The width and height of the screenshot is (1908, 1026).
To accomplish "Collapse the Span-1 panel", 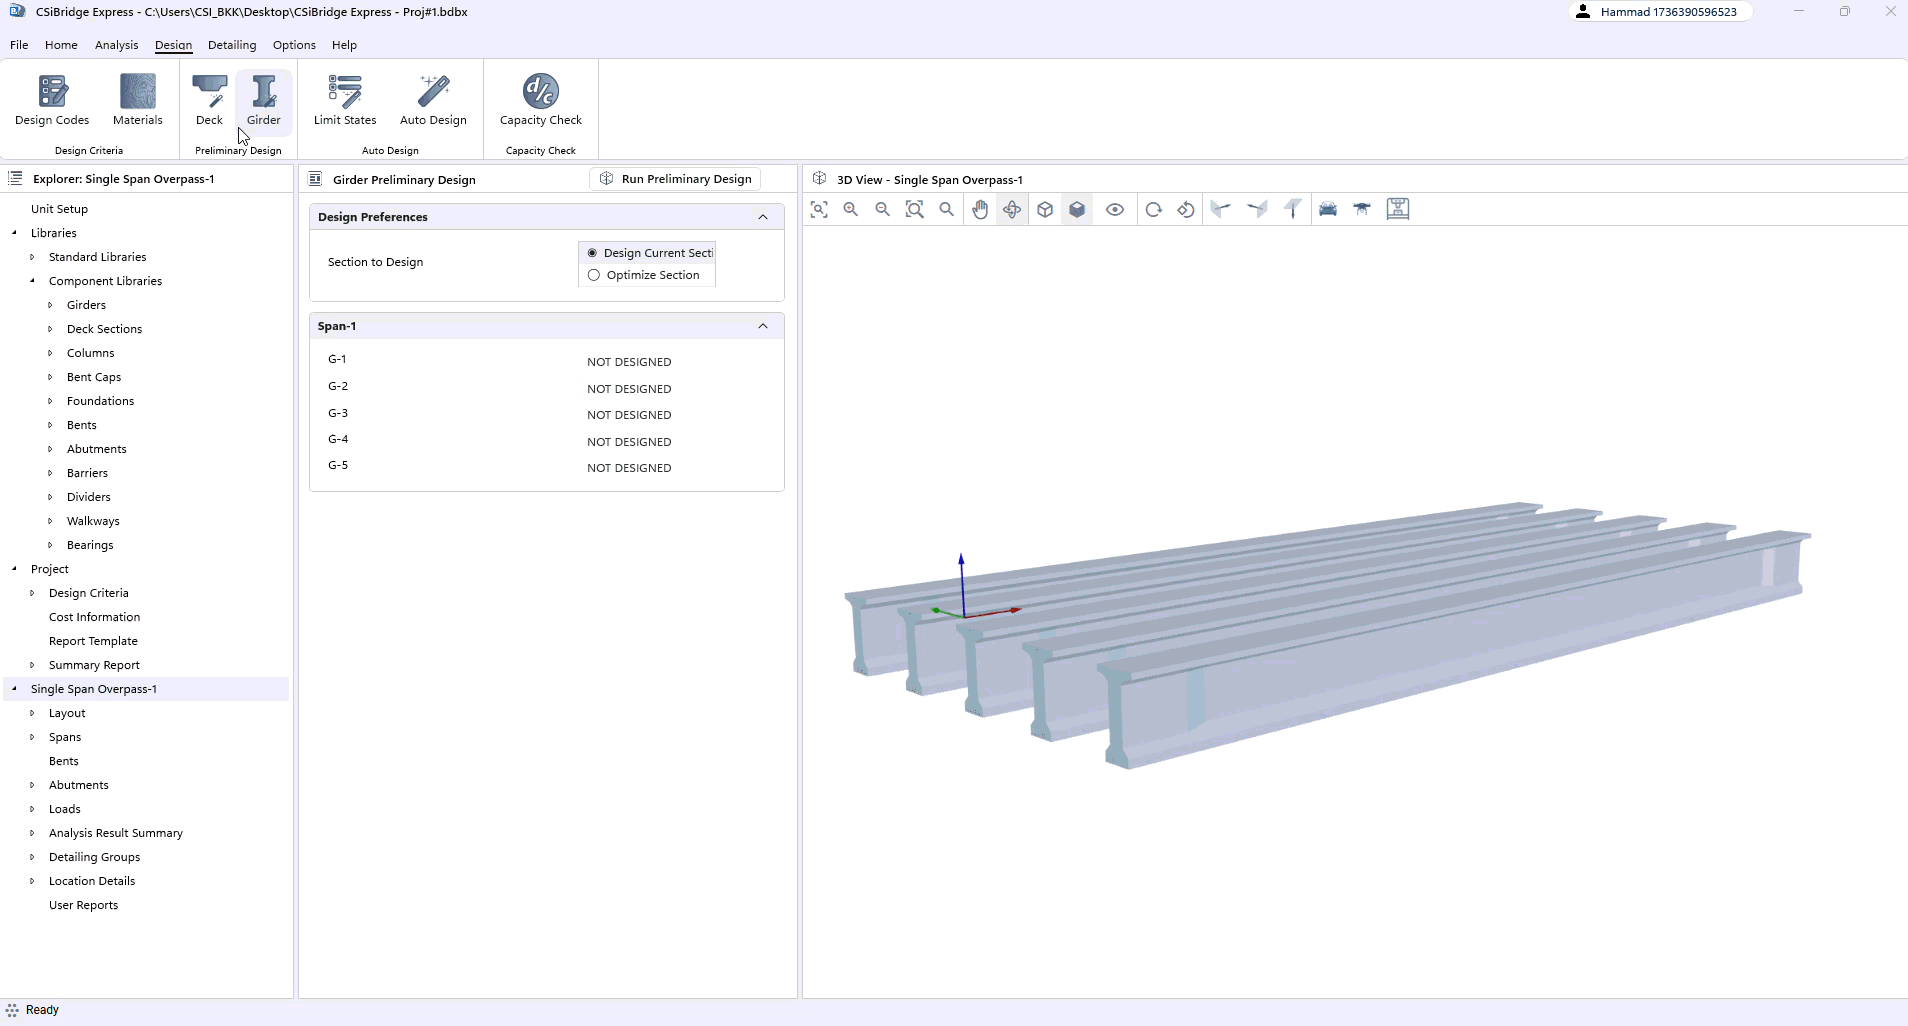I will [x=763, y=326].
